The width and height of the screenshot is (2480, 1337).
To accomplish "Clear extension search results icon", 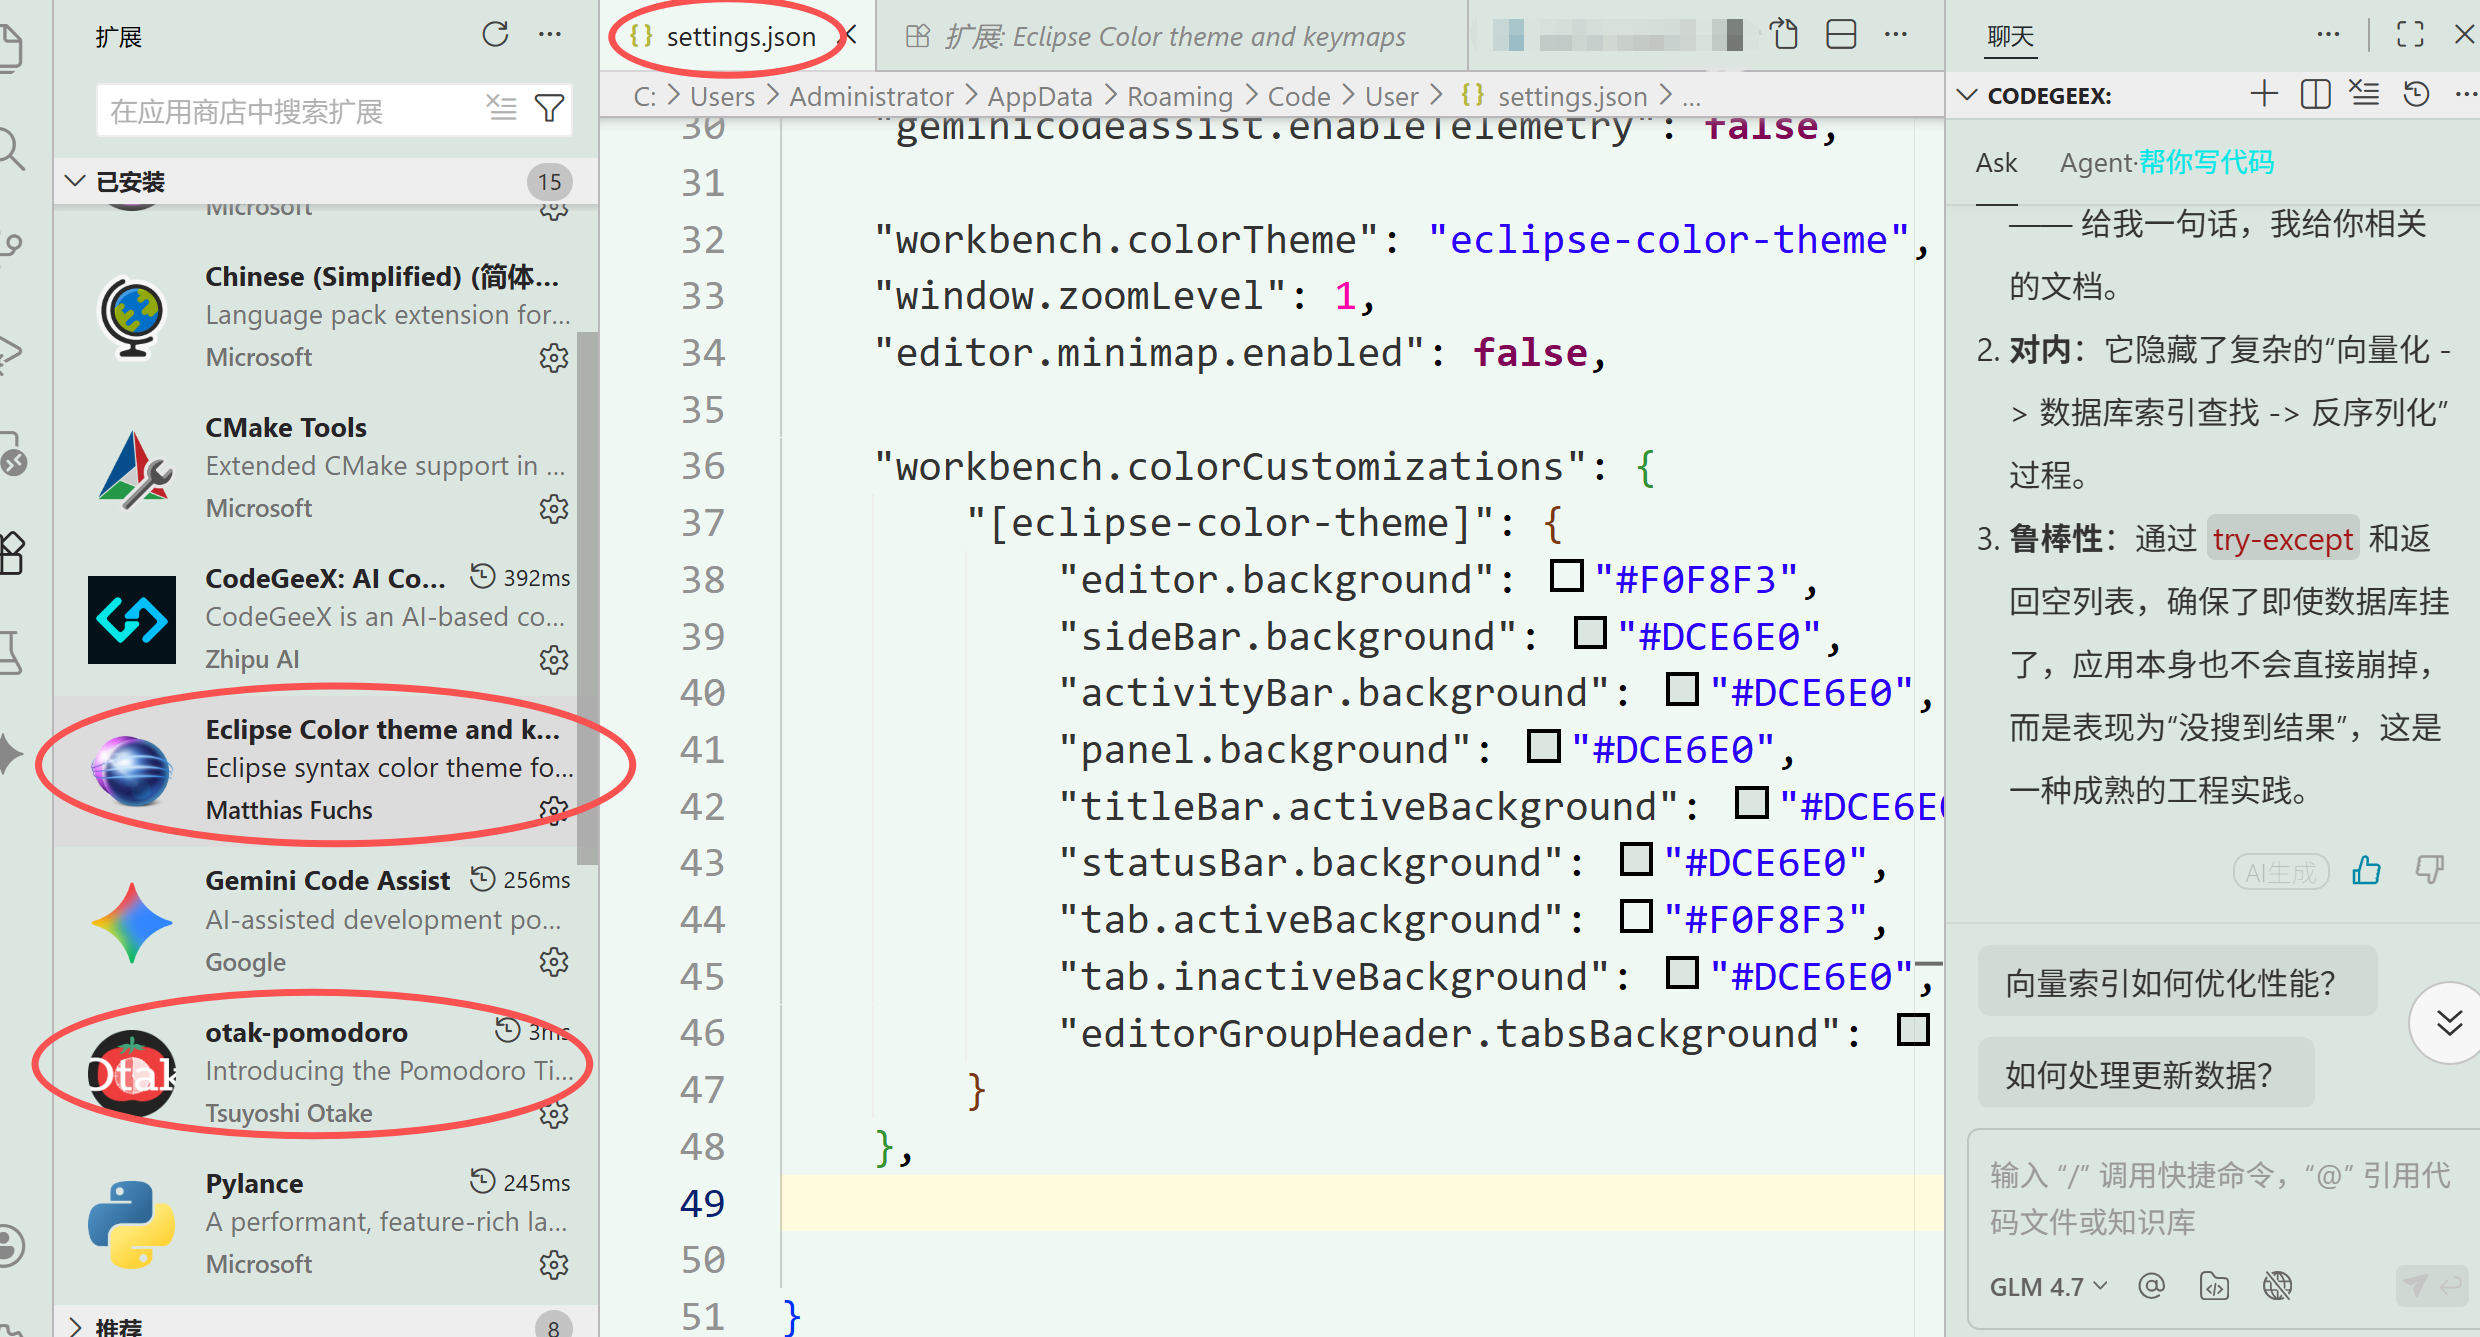I will coord(501,108).
